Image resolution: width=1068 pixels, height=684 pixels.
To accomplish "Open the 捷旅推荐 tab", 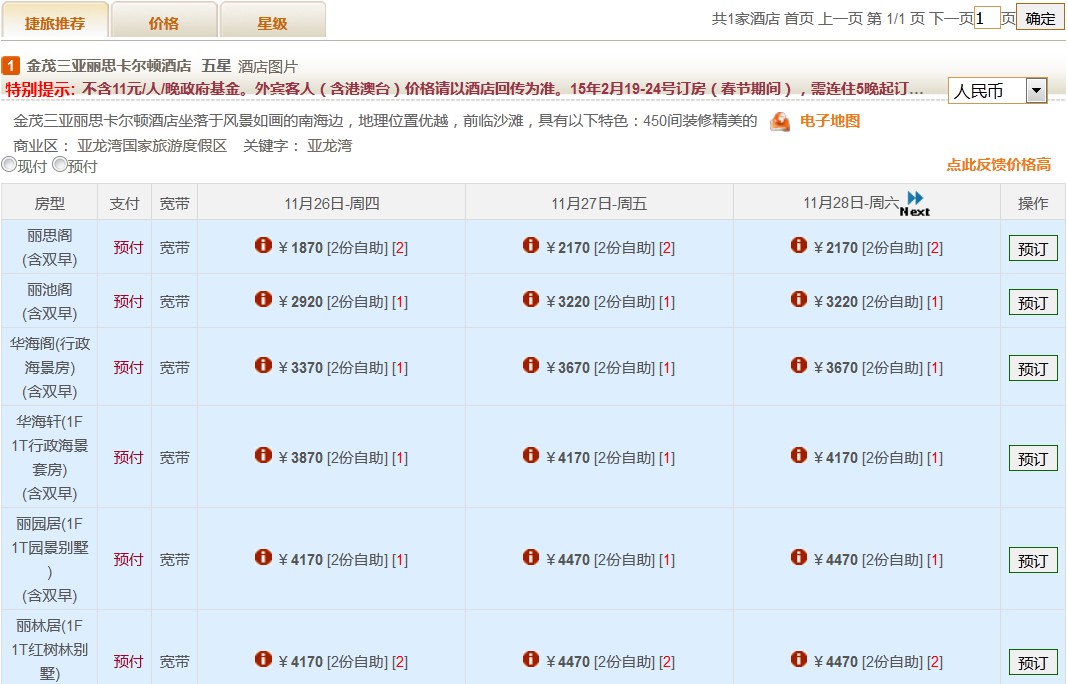I will (55, 22).
